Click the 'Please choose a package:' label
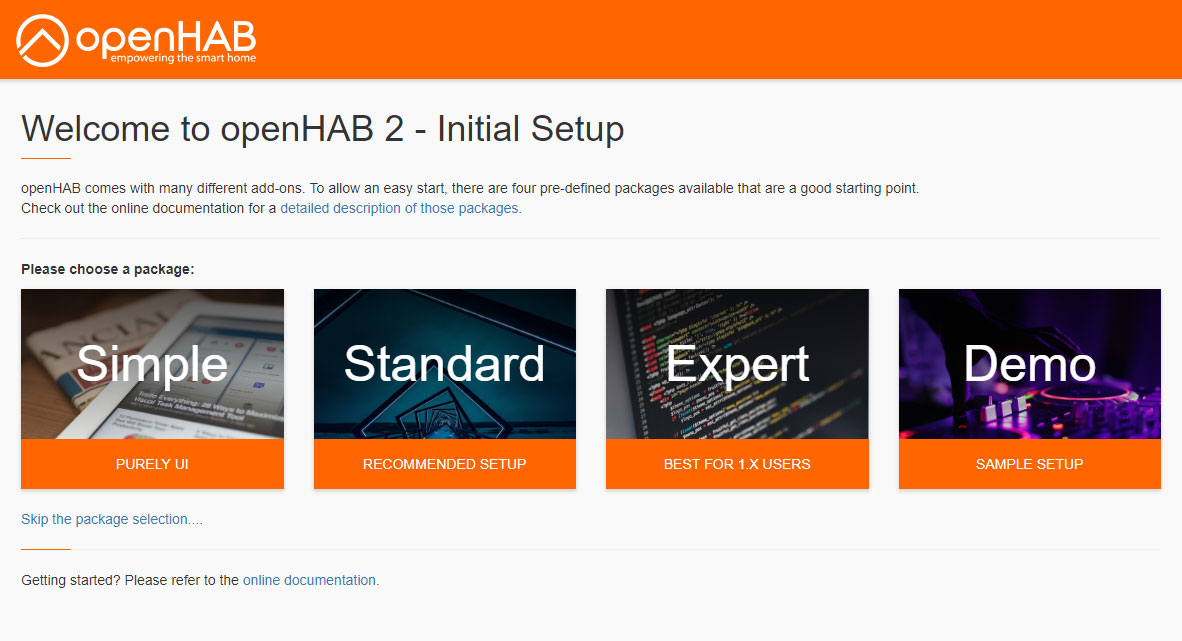The height and width of the screenshot is (641, 1182). pyautogui.click(x=108, y=269)
